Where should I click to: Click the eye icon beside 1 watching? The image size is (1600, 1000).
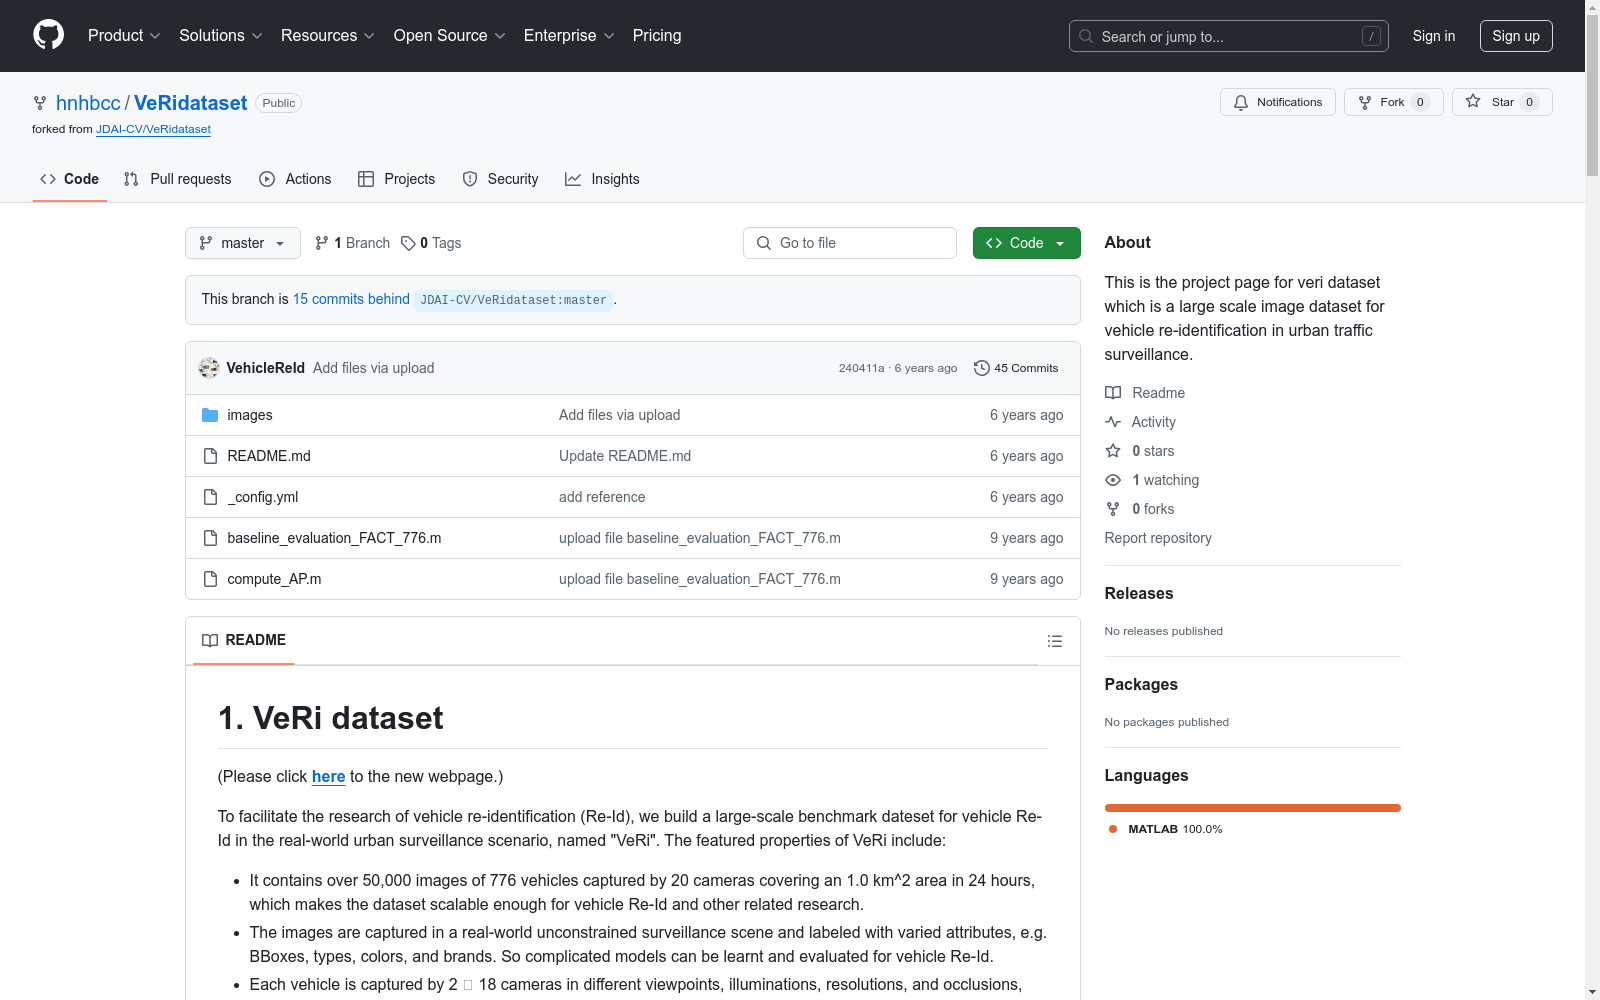pyautogui.click(x=1113, y=480)
